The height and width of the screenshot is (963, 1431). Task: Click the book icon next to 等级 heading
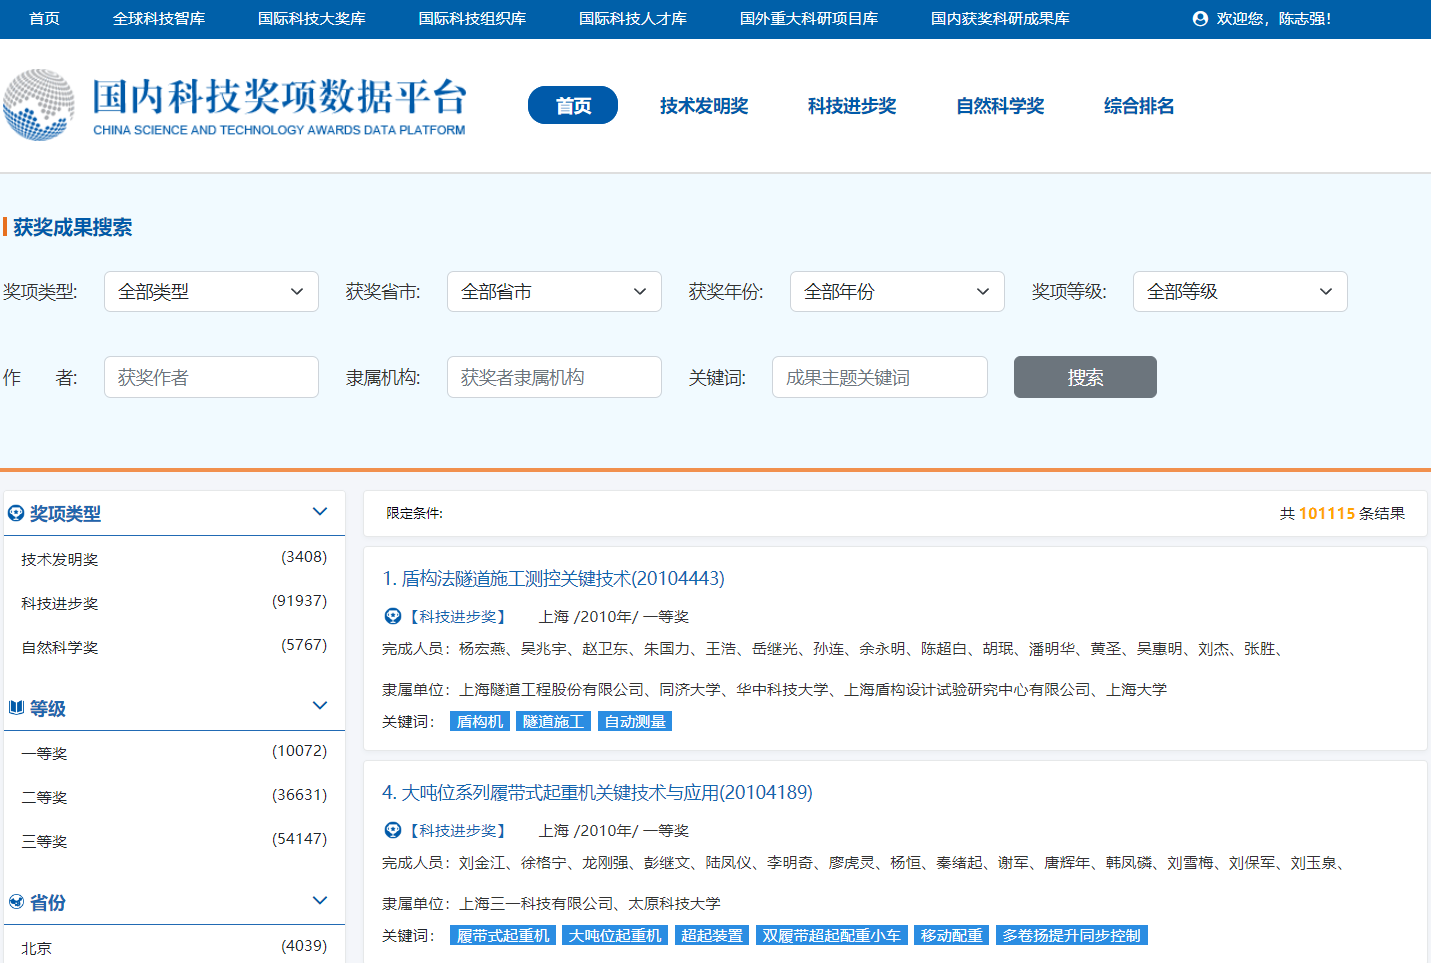click(x=16, y=708)
